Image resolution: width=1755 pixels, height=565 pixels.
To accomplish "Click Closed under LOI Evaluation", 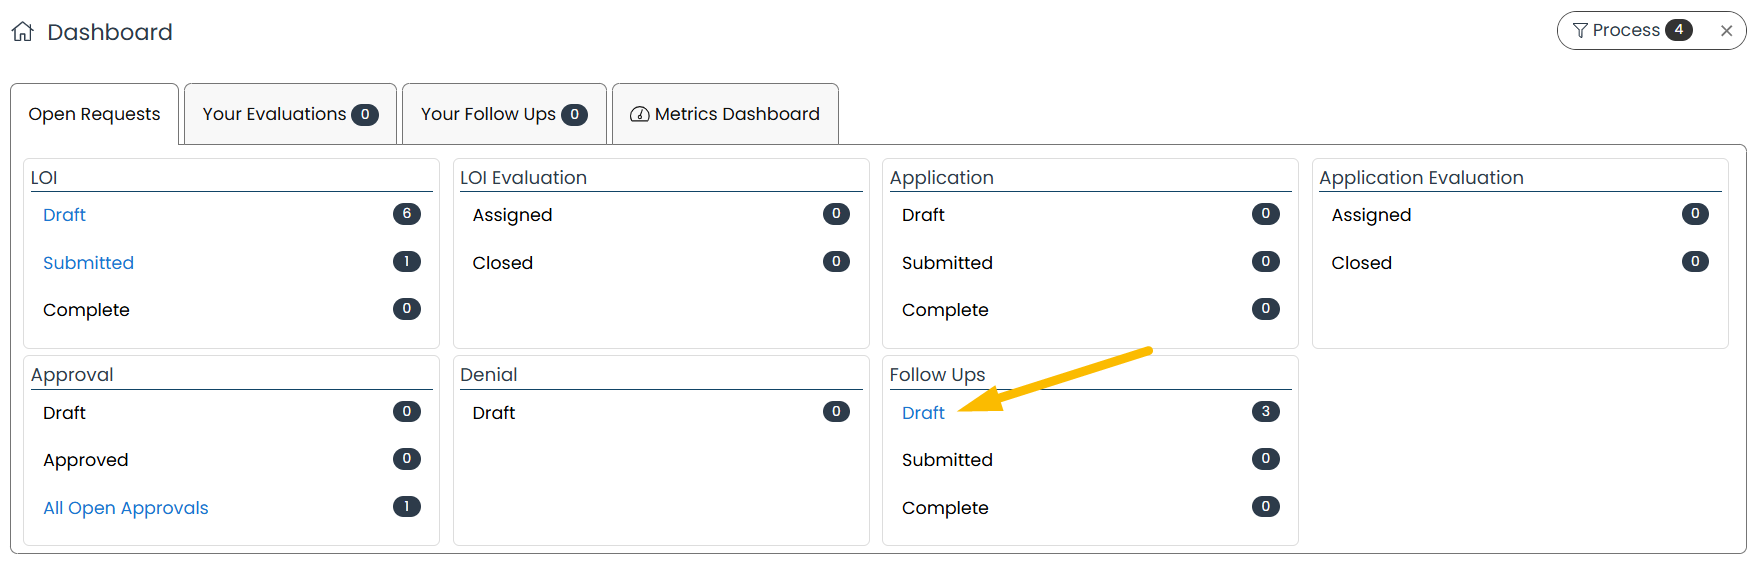I will pyautogui.click(x=503, y=263).
